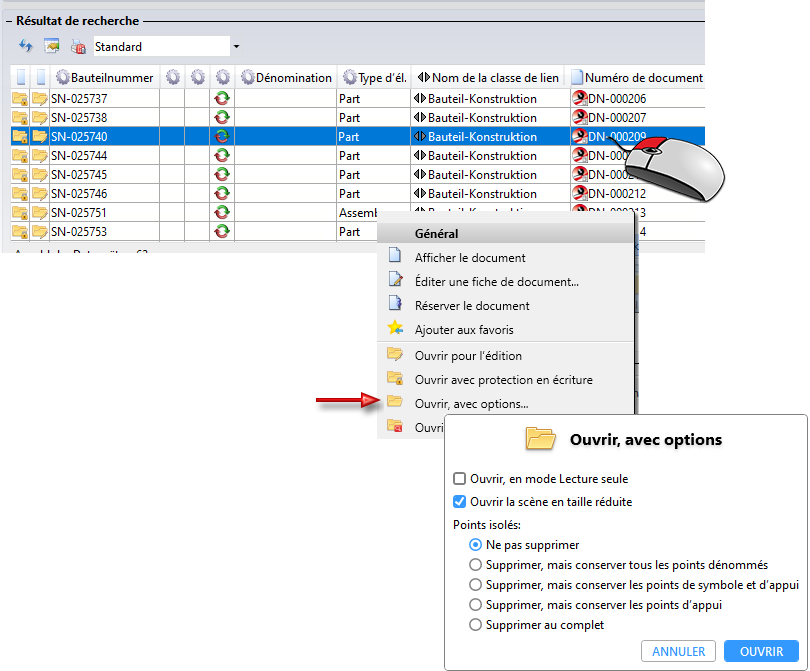Screen dimensions: 810x671
Task: Click the OUVRIR button
Action: [761, 651]
